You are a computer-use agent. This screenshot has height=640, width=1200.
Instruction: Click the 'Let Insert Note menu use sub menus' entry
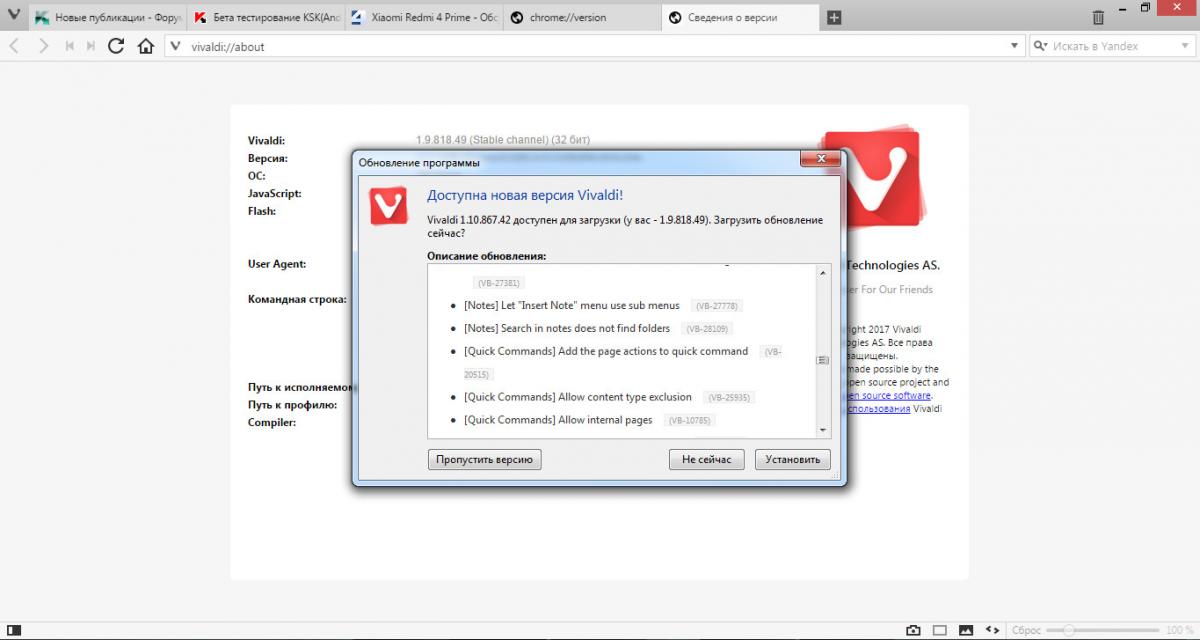(572, 305)
